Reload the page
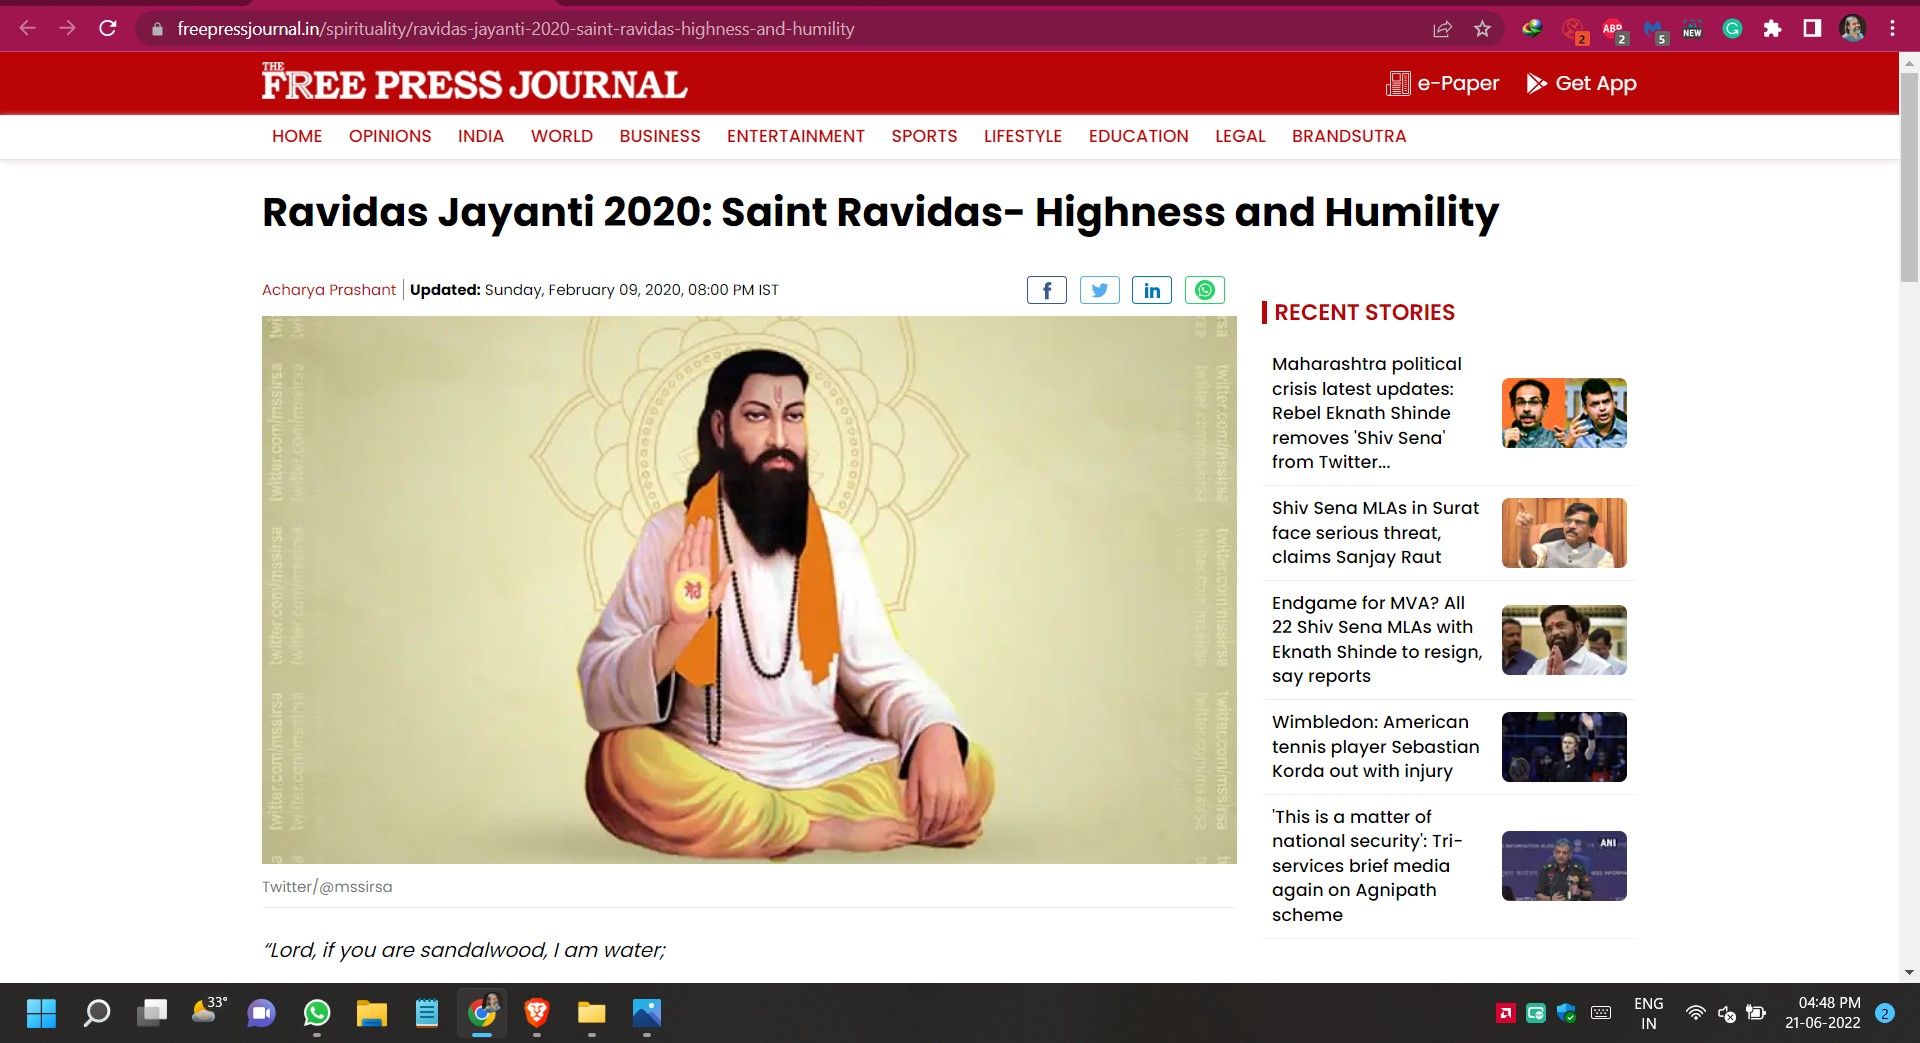Viewport: 1920px width, 1043px height. coord(108,29)
